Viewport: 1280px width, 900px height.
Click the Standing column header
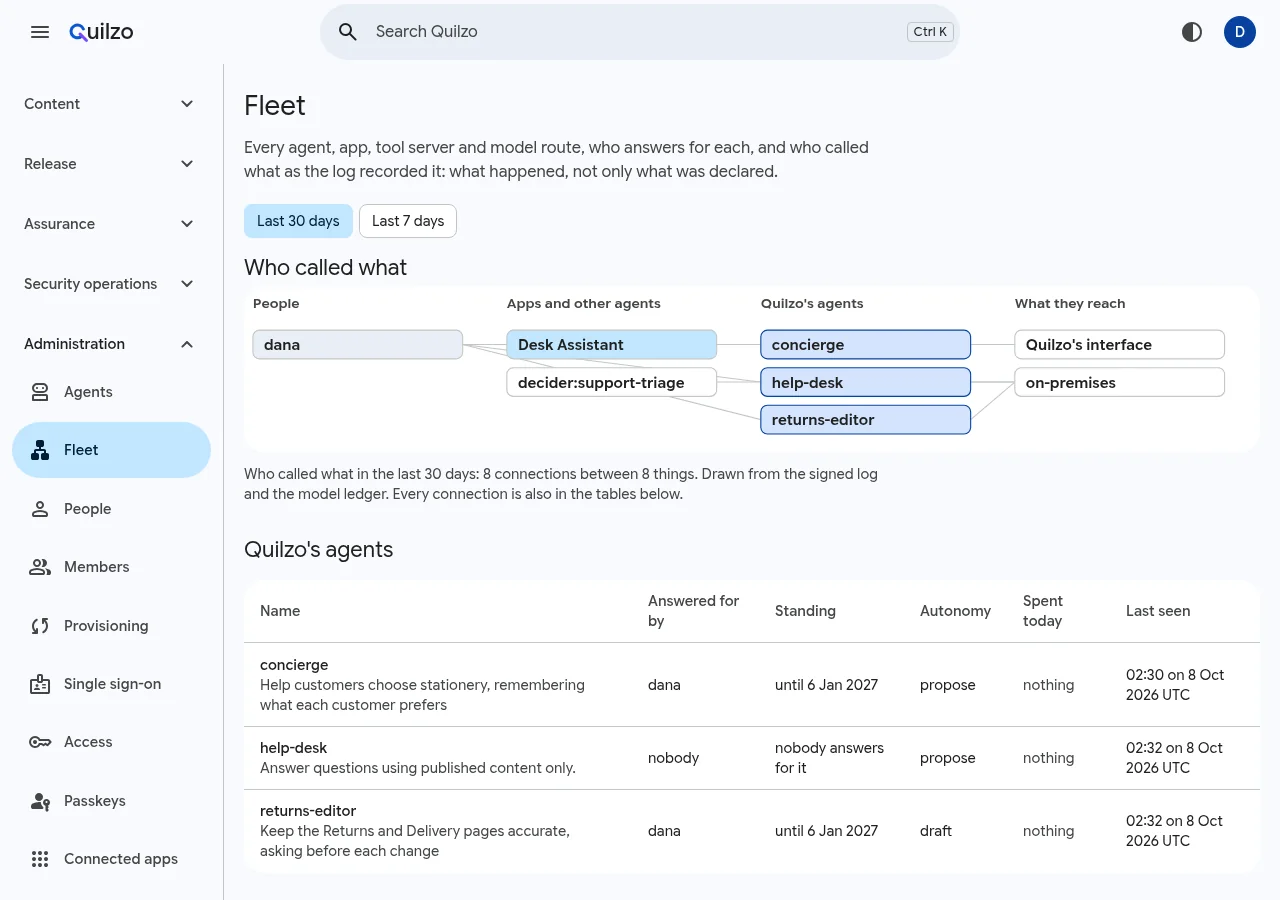tap(805, 611)
